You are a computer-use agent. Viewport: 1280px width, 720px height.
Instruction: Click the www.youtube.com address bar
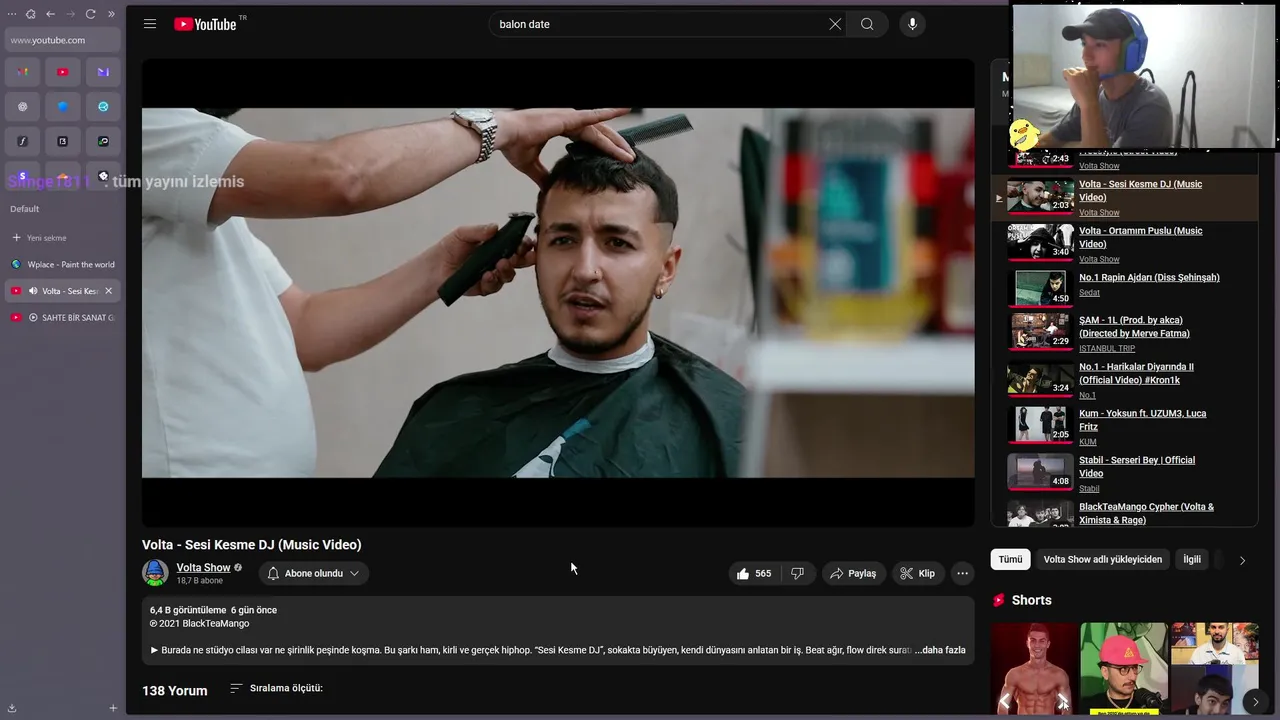62,40
